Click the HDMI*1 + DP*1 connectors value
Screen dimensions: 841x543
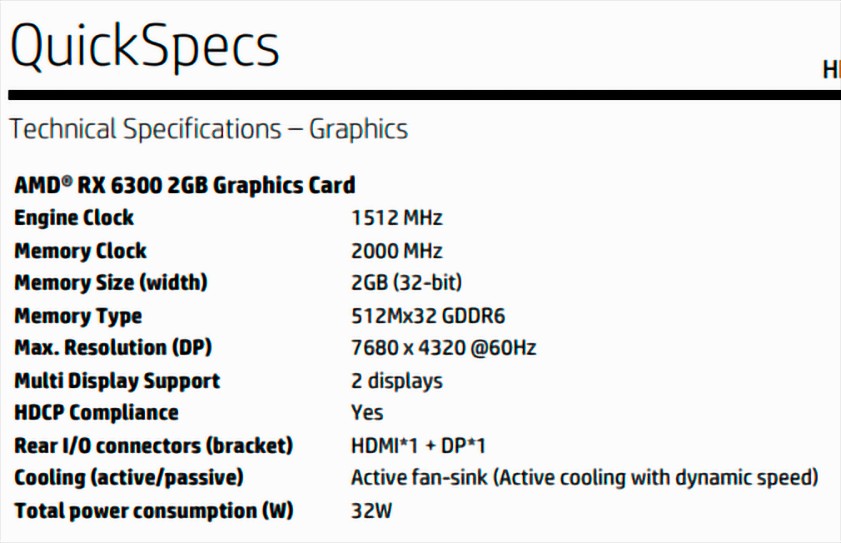click(418, 446)
